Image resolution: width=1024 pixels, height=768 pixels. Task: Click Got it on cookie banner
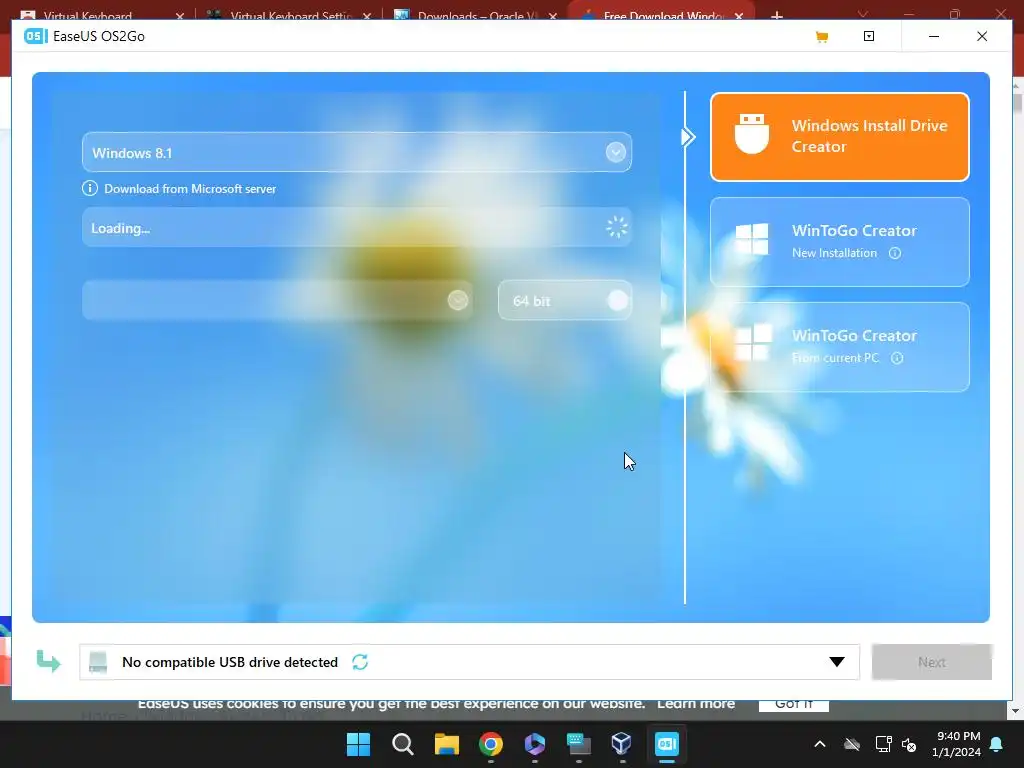point(793,705)
